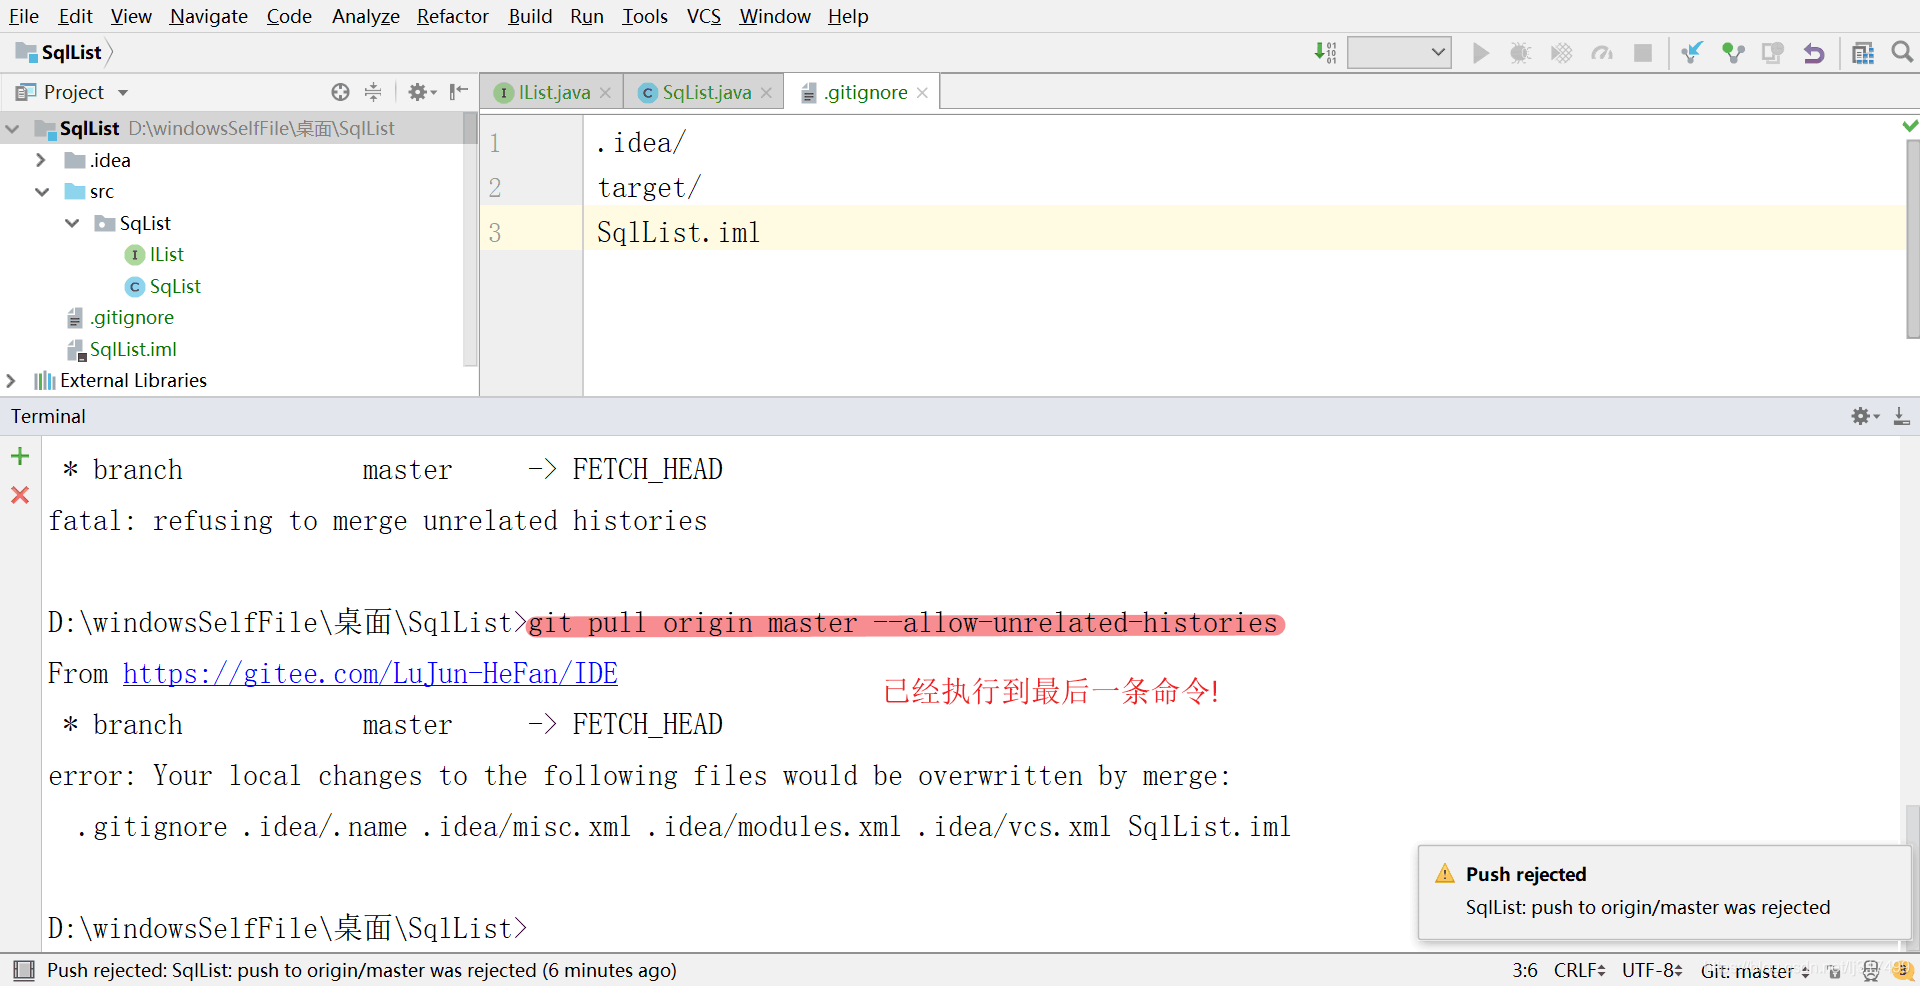Click the Make Project build icon
This screenshot has width=1920, height=986.
(1325, 53)
